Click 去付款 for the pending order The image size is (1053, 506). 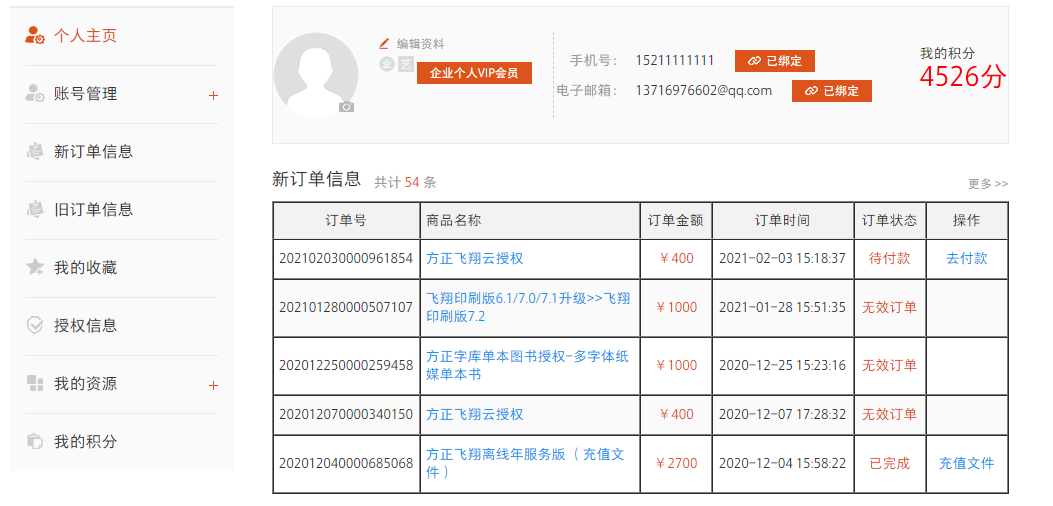[967, 258]
